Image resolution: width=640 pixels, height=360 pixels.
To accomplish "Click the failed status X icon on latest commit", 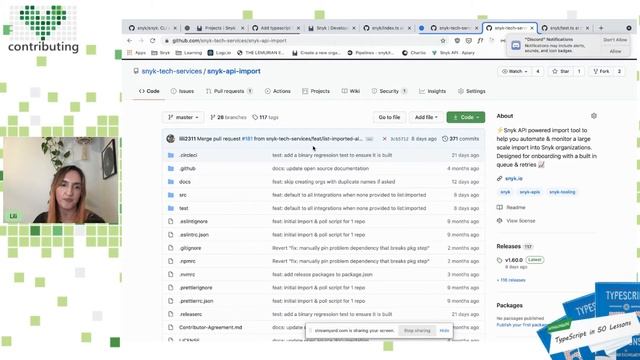I will click(x=384, y=139).
